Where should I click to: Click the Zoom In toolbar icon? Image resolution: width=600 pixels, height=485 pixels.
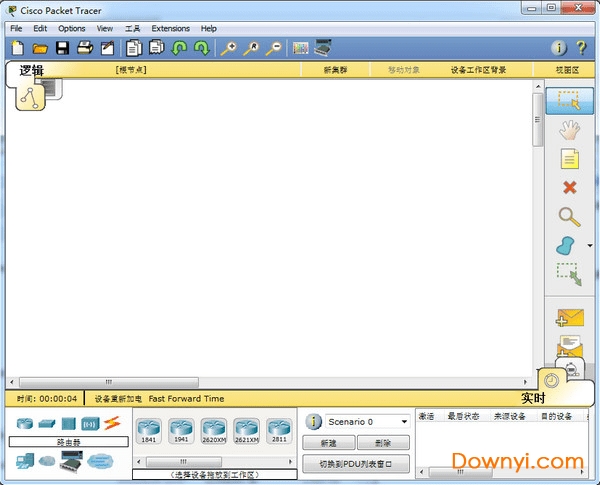[x=228, y=48]
